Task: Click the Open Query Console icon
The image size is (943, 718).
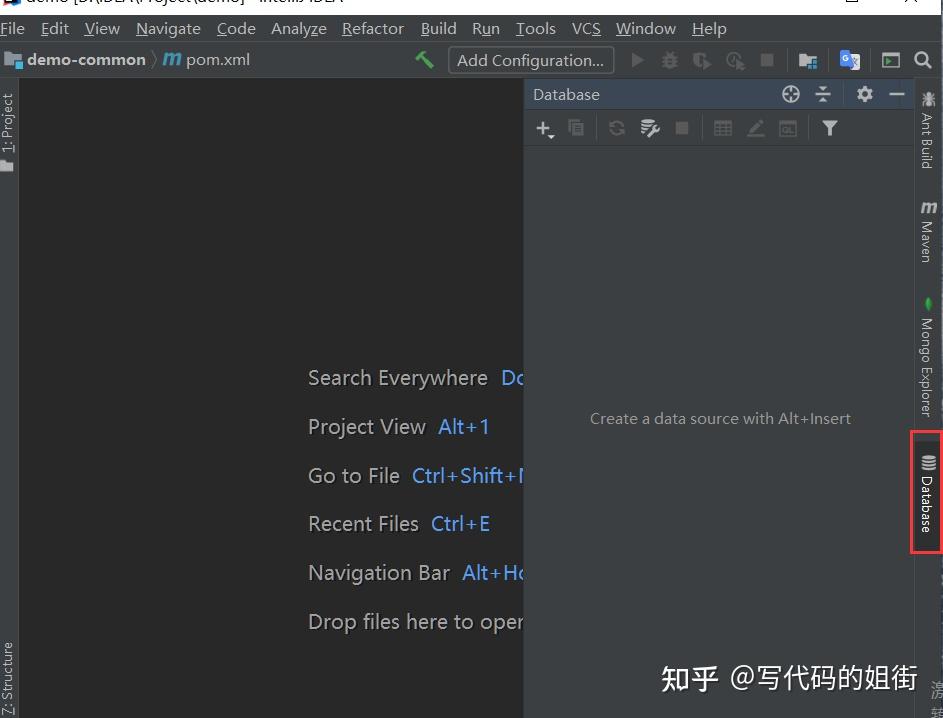Action: point(788,128)
